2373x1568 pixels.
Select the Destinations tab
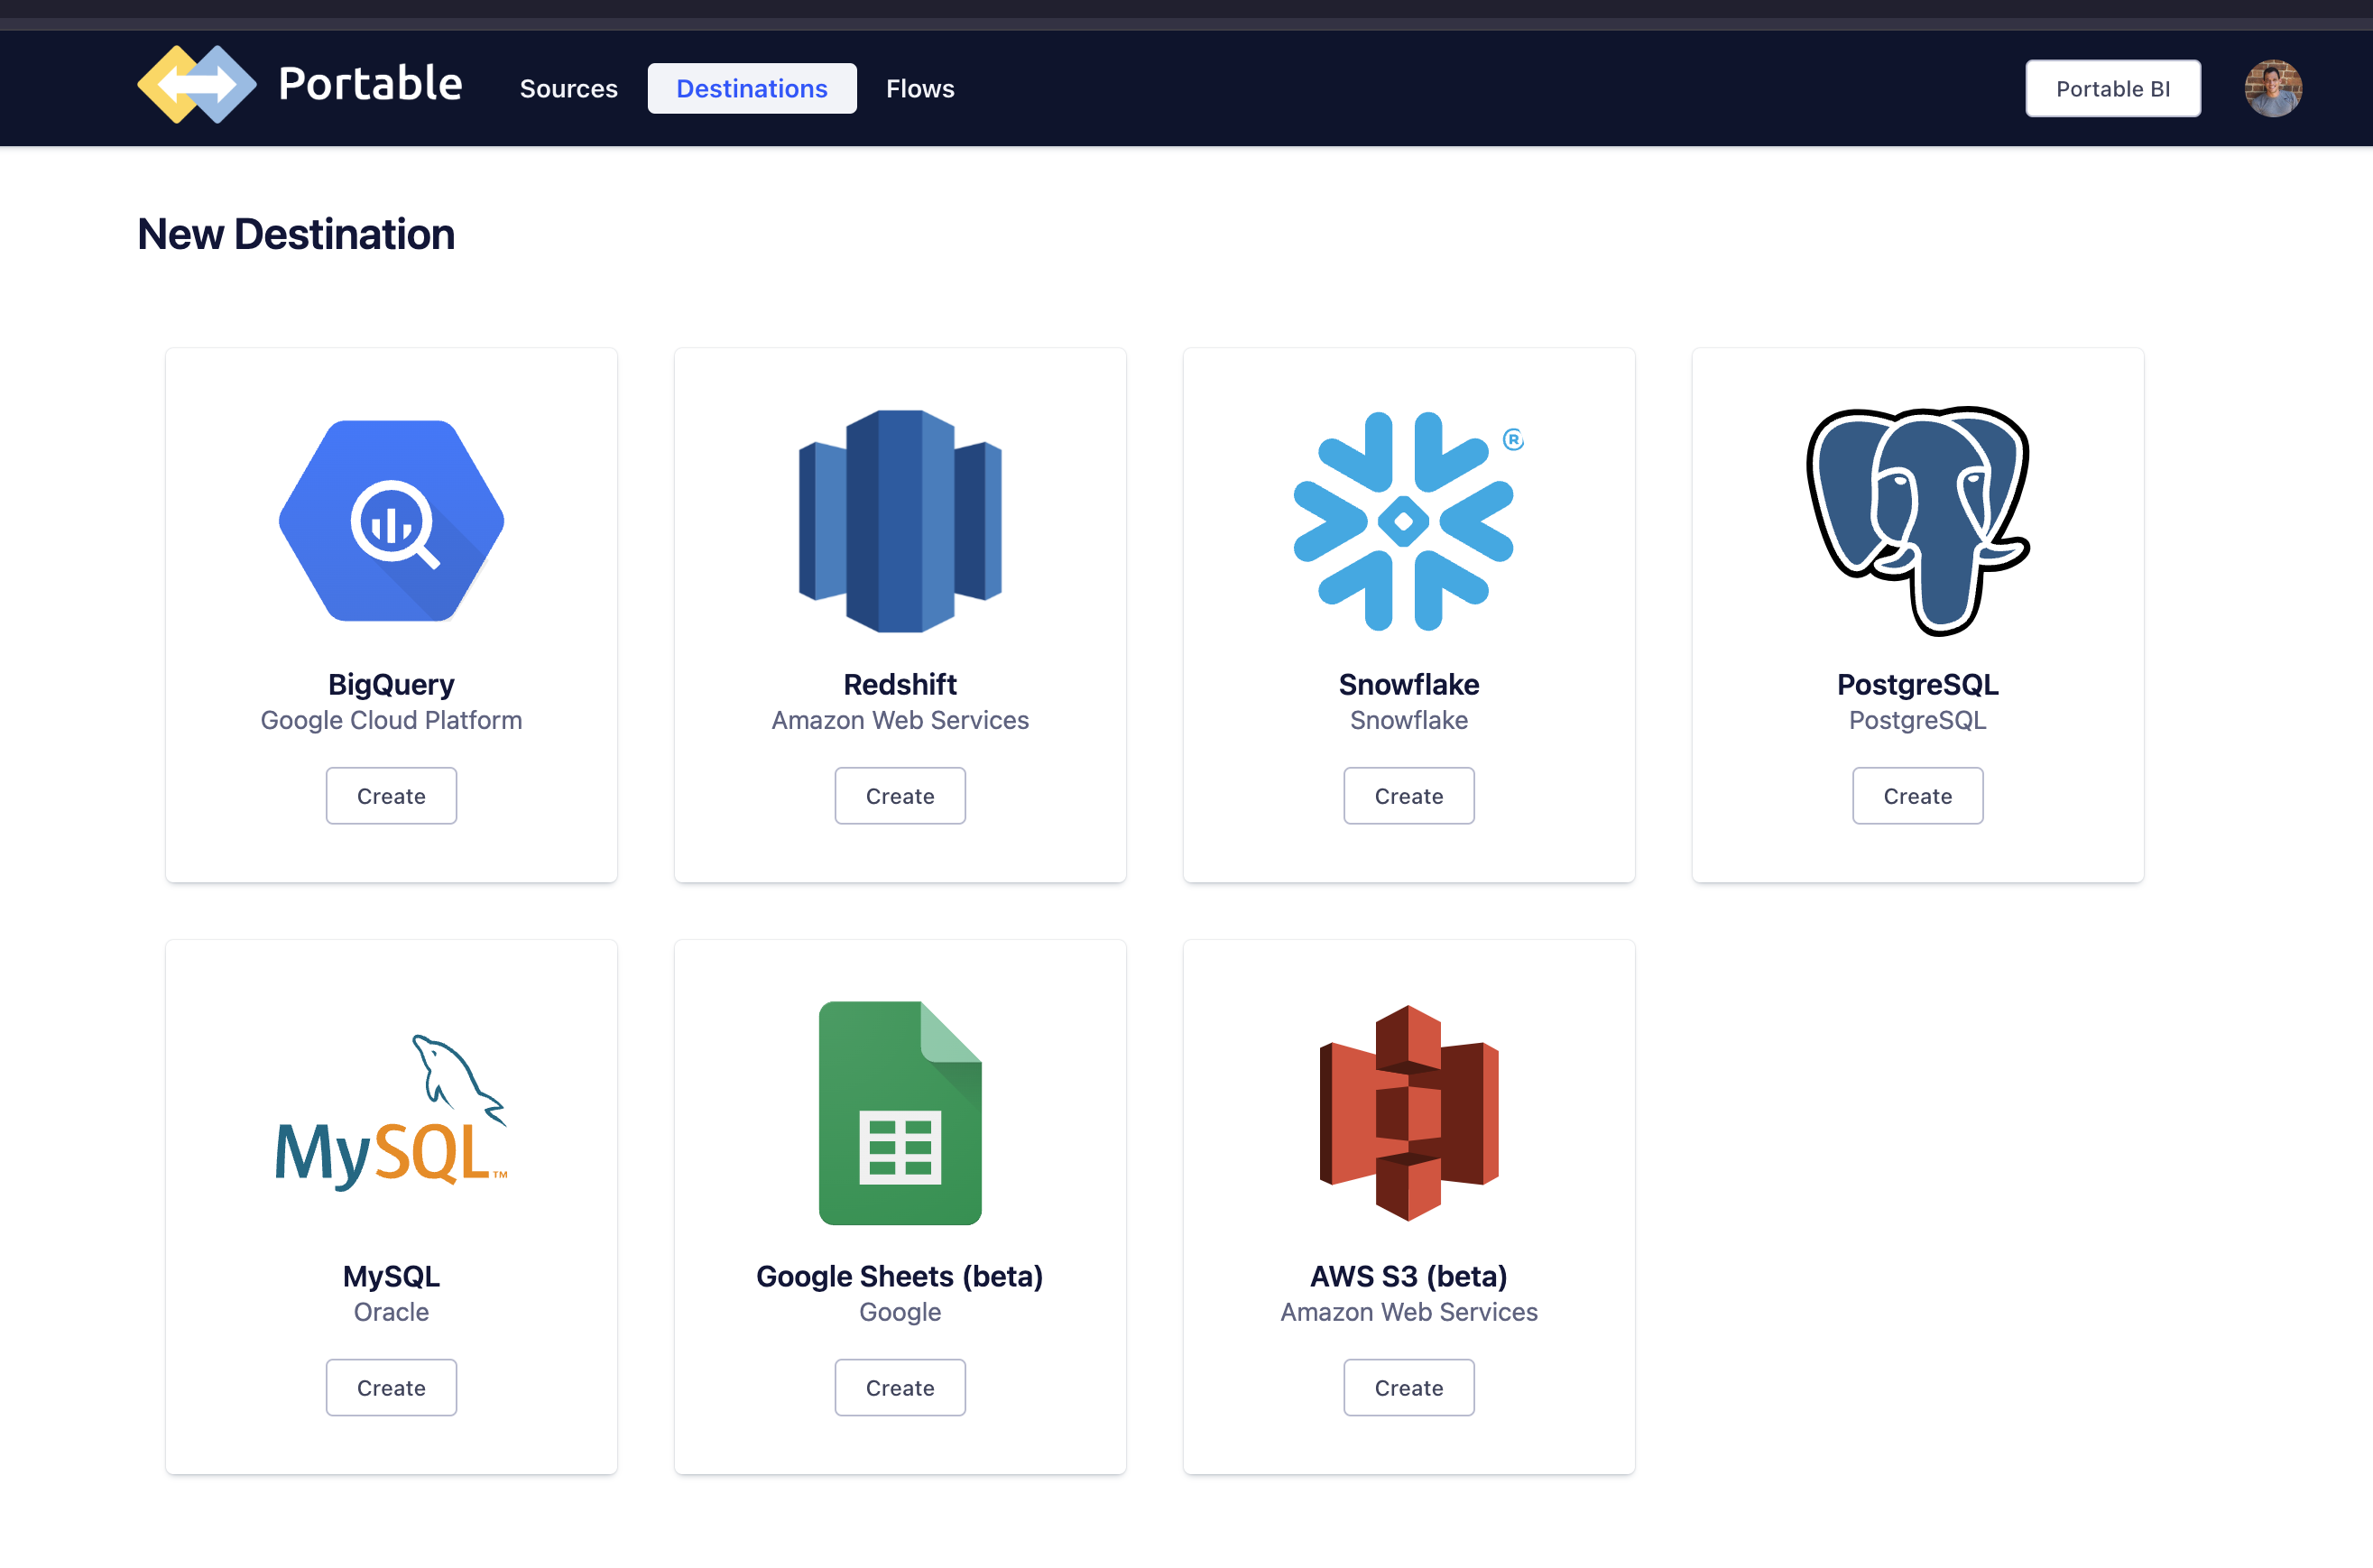(752, 89)
